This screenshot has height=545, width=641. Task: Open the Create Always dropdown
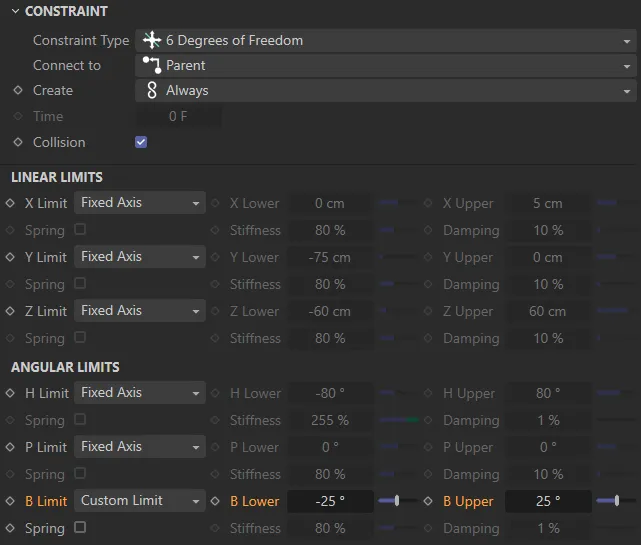pyautogui.click(x=385, y=90)
